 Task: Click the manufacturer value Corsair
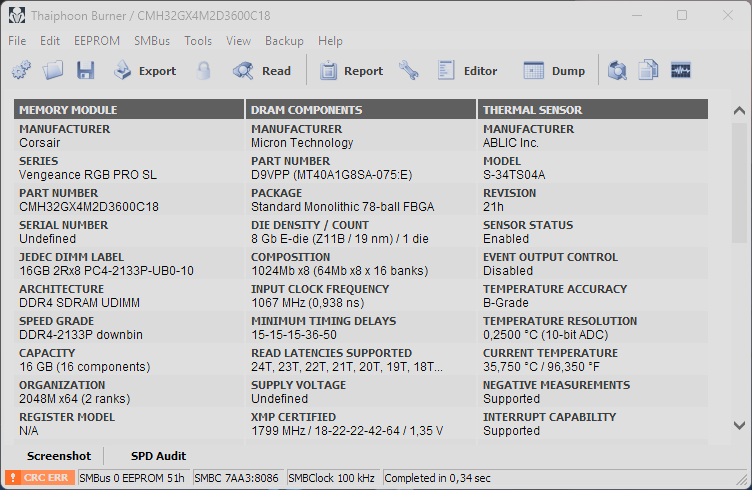[40, 143]
